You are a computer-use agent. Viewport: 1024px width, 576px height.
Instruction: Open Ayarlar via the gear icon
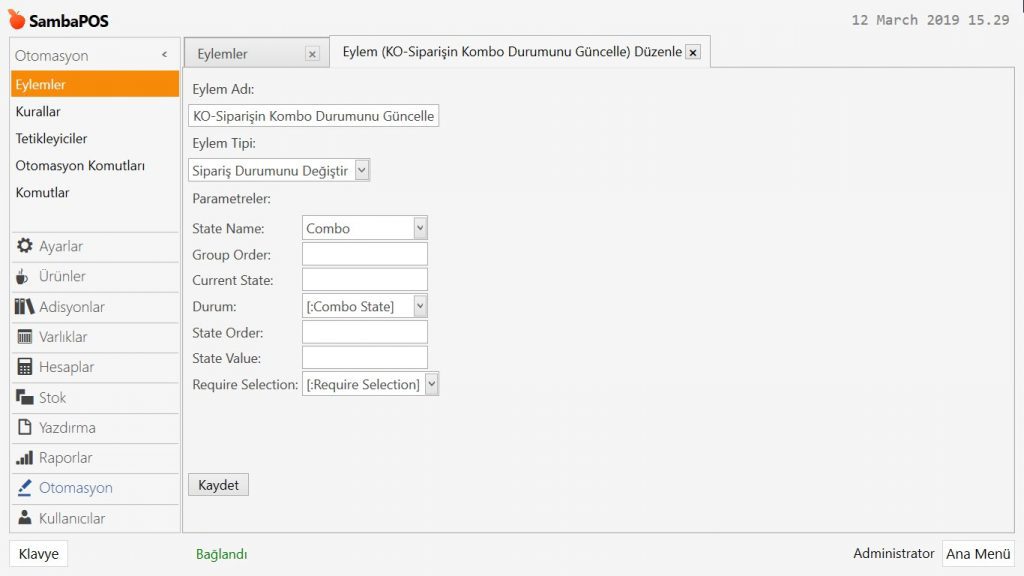(25, 246)
